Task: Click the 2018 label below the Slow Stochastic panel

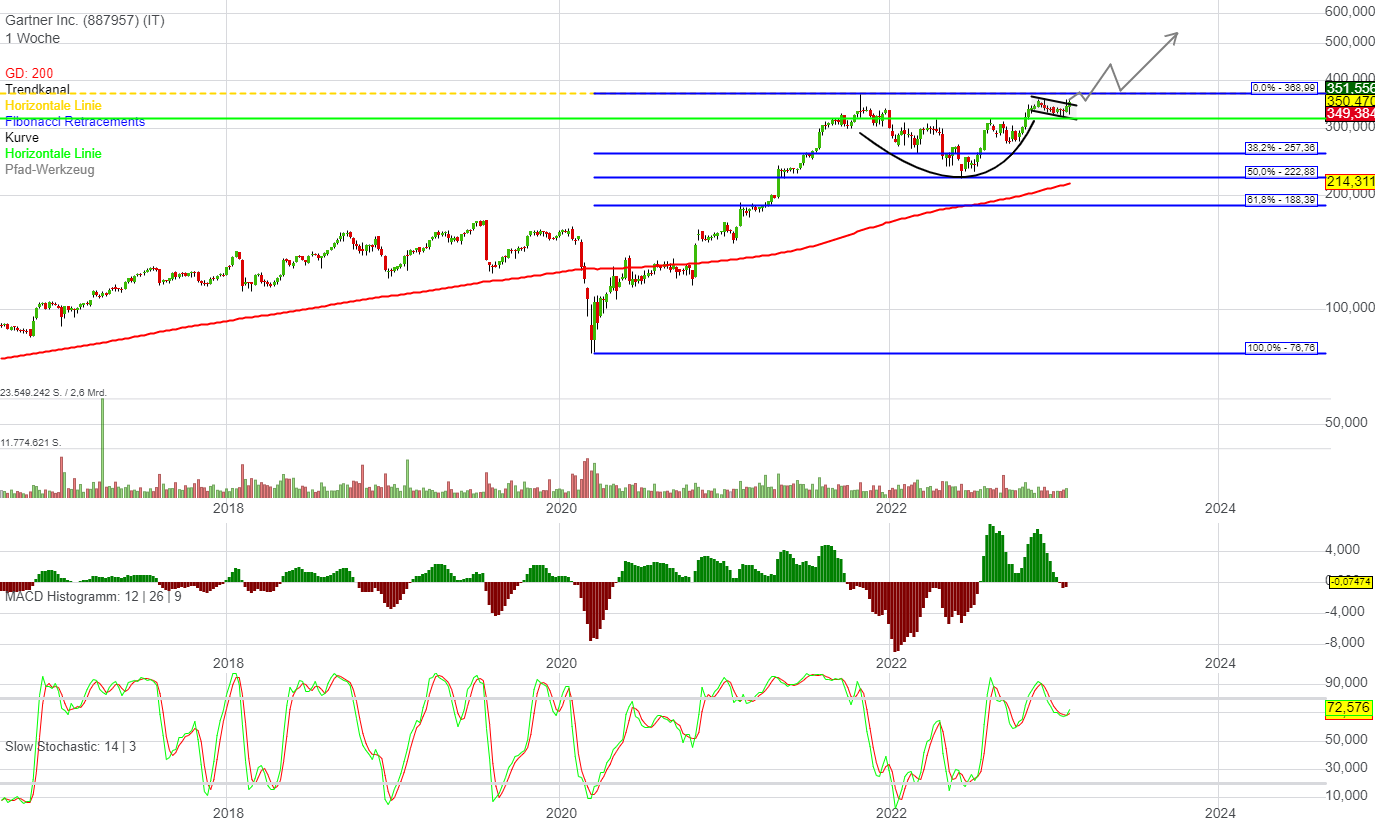Action: pyautogui.click(x=229, y=814)
